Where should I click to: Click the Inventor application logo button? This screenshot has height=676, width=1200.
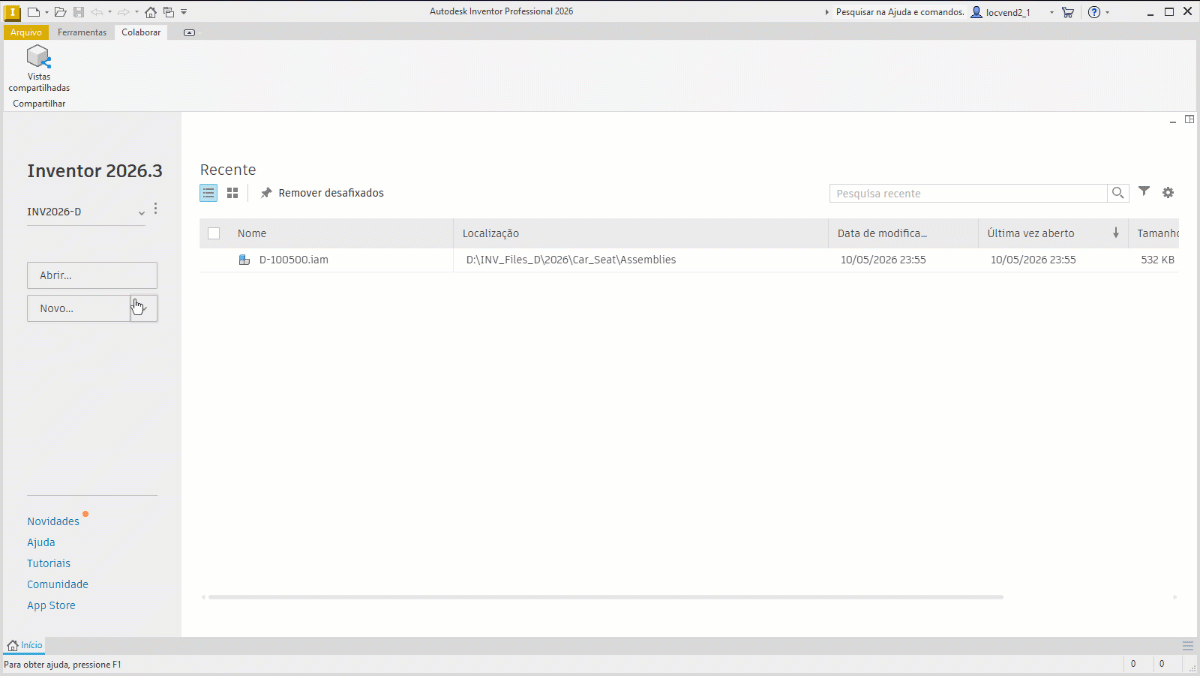tap(12, 13)
